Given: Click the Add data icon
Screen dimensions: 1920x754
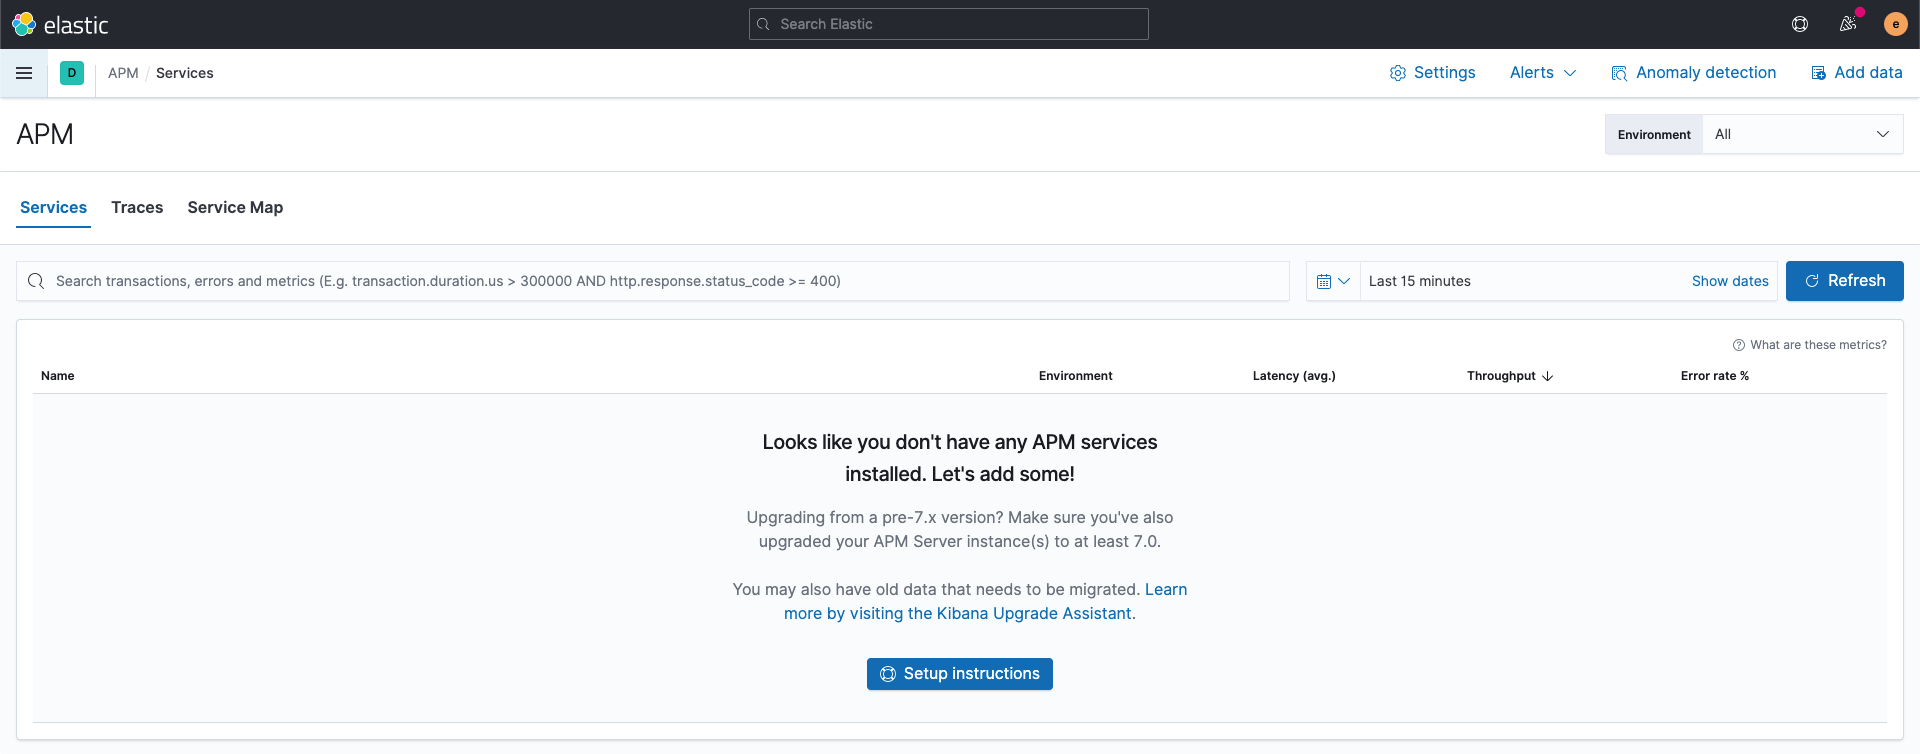Looking at the screenshot, I should (1819, 73).
